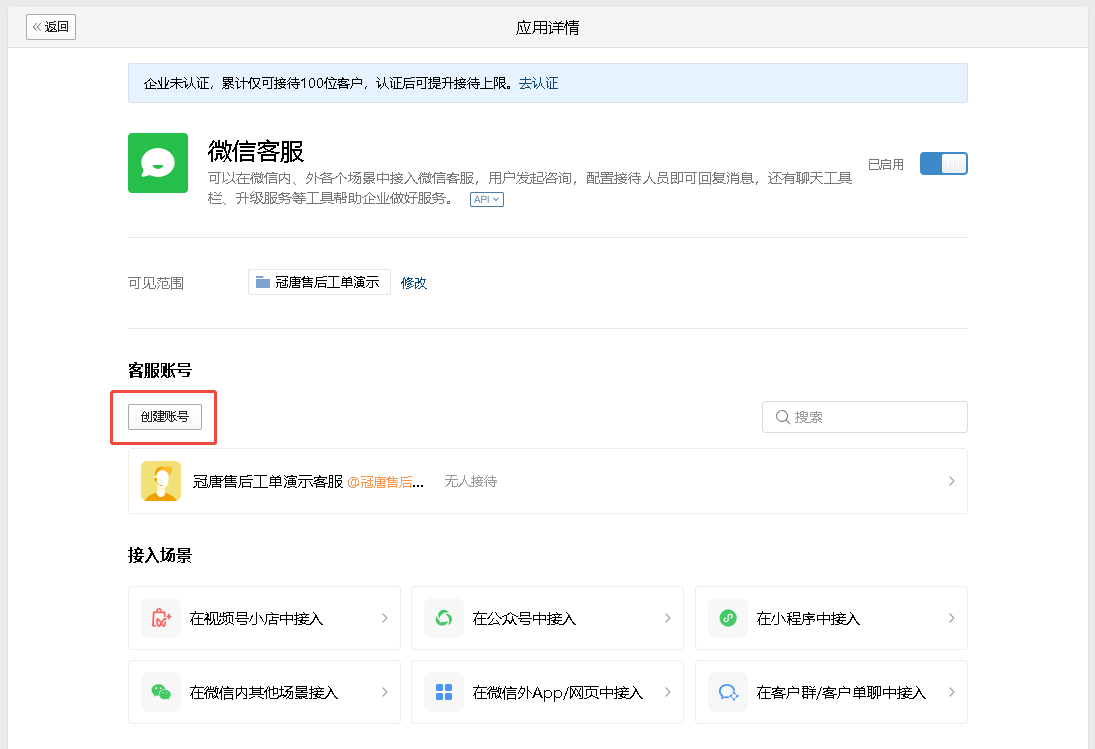
Task: Click the folder icon in visible range
Action: pyautogui.click(x=263, y=282)
